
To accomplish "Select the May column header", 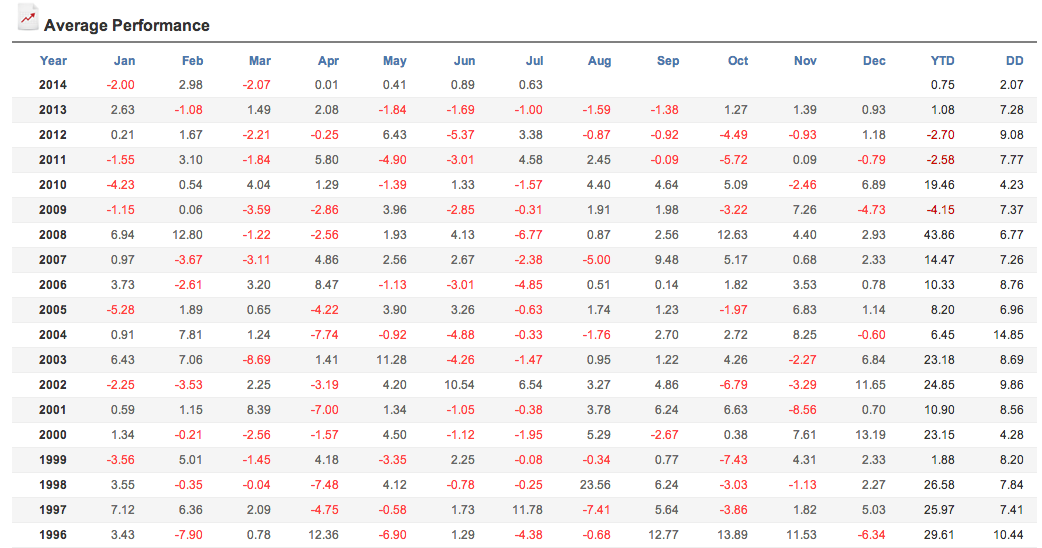I will [395, 60].
